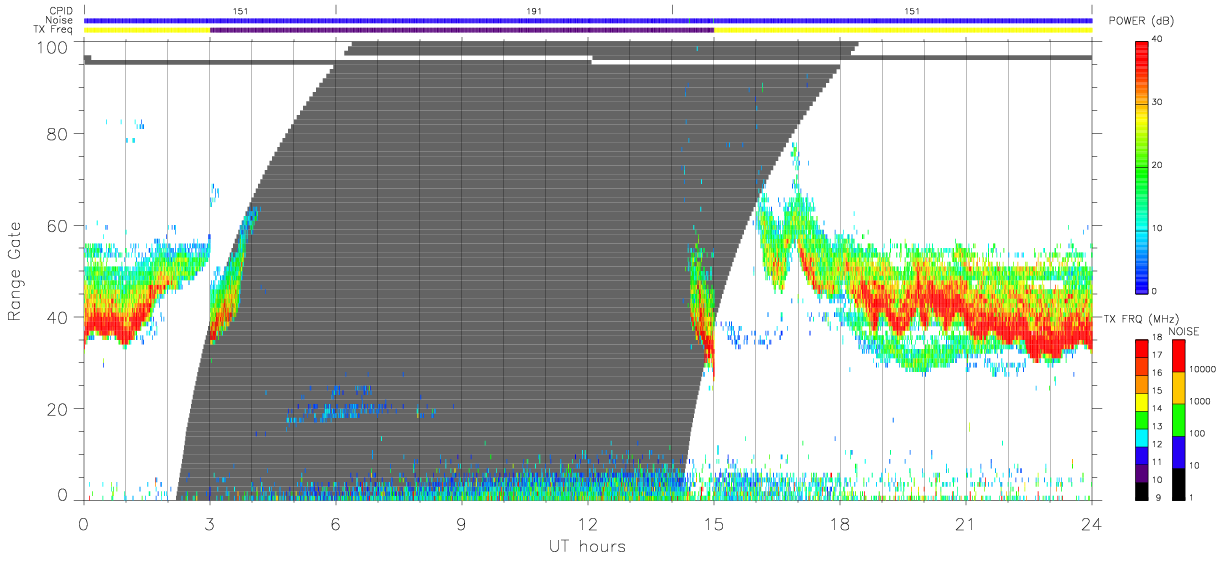Click the Range Gate tick label "20"
The width and height of the screenshot is (1228, 567).
[59, 409]
